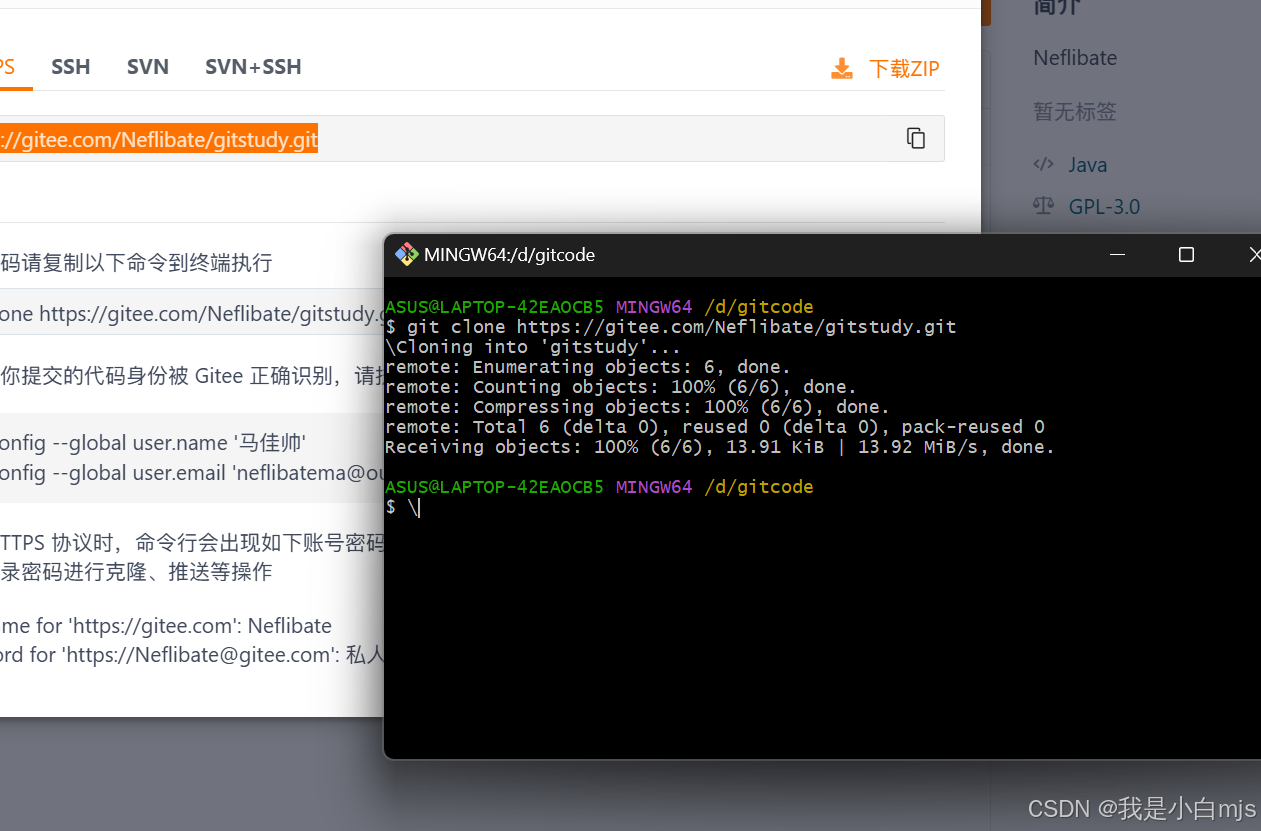Viewport: 1261px width, 831px height.
Task: Click the git config user.email line
Action: click(192, 473)
